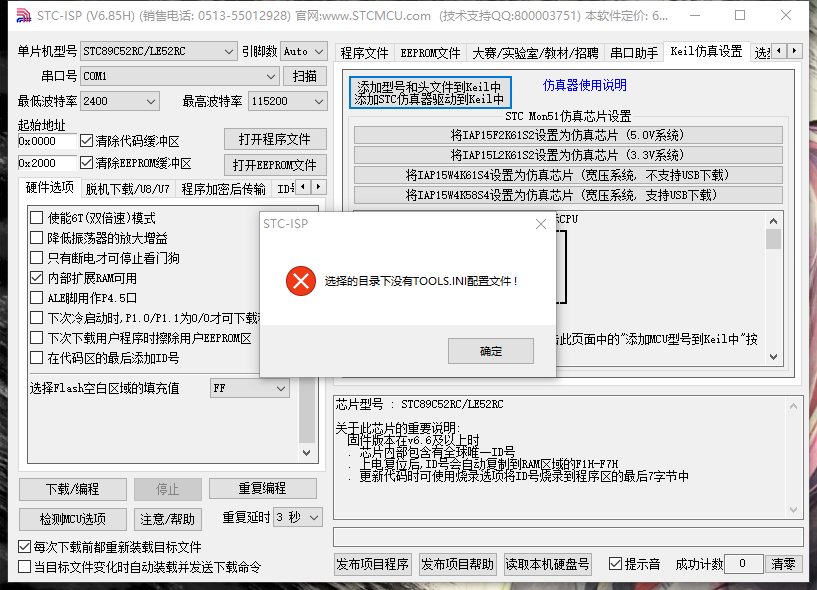Enable 当目标文件变化时自动装载并发送下载命令
The image size is (817, 590).
click(24, 567)
